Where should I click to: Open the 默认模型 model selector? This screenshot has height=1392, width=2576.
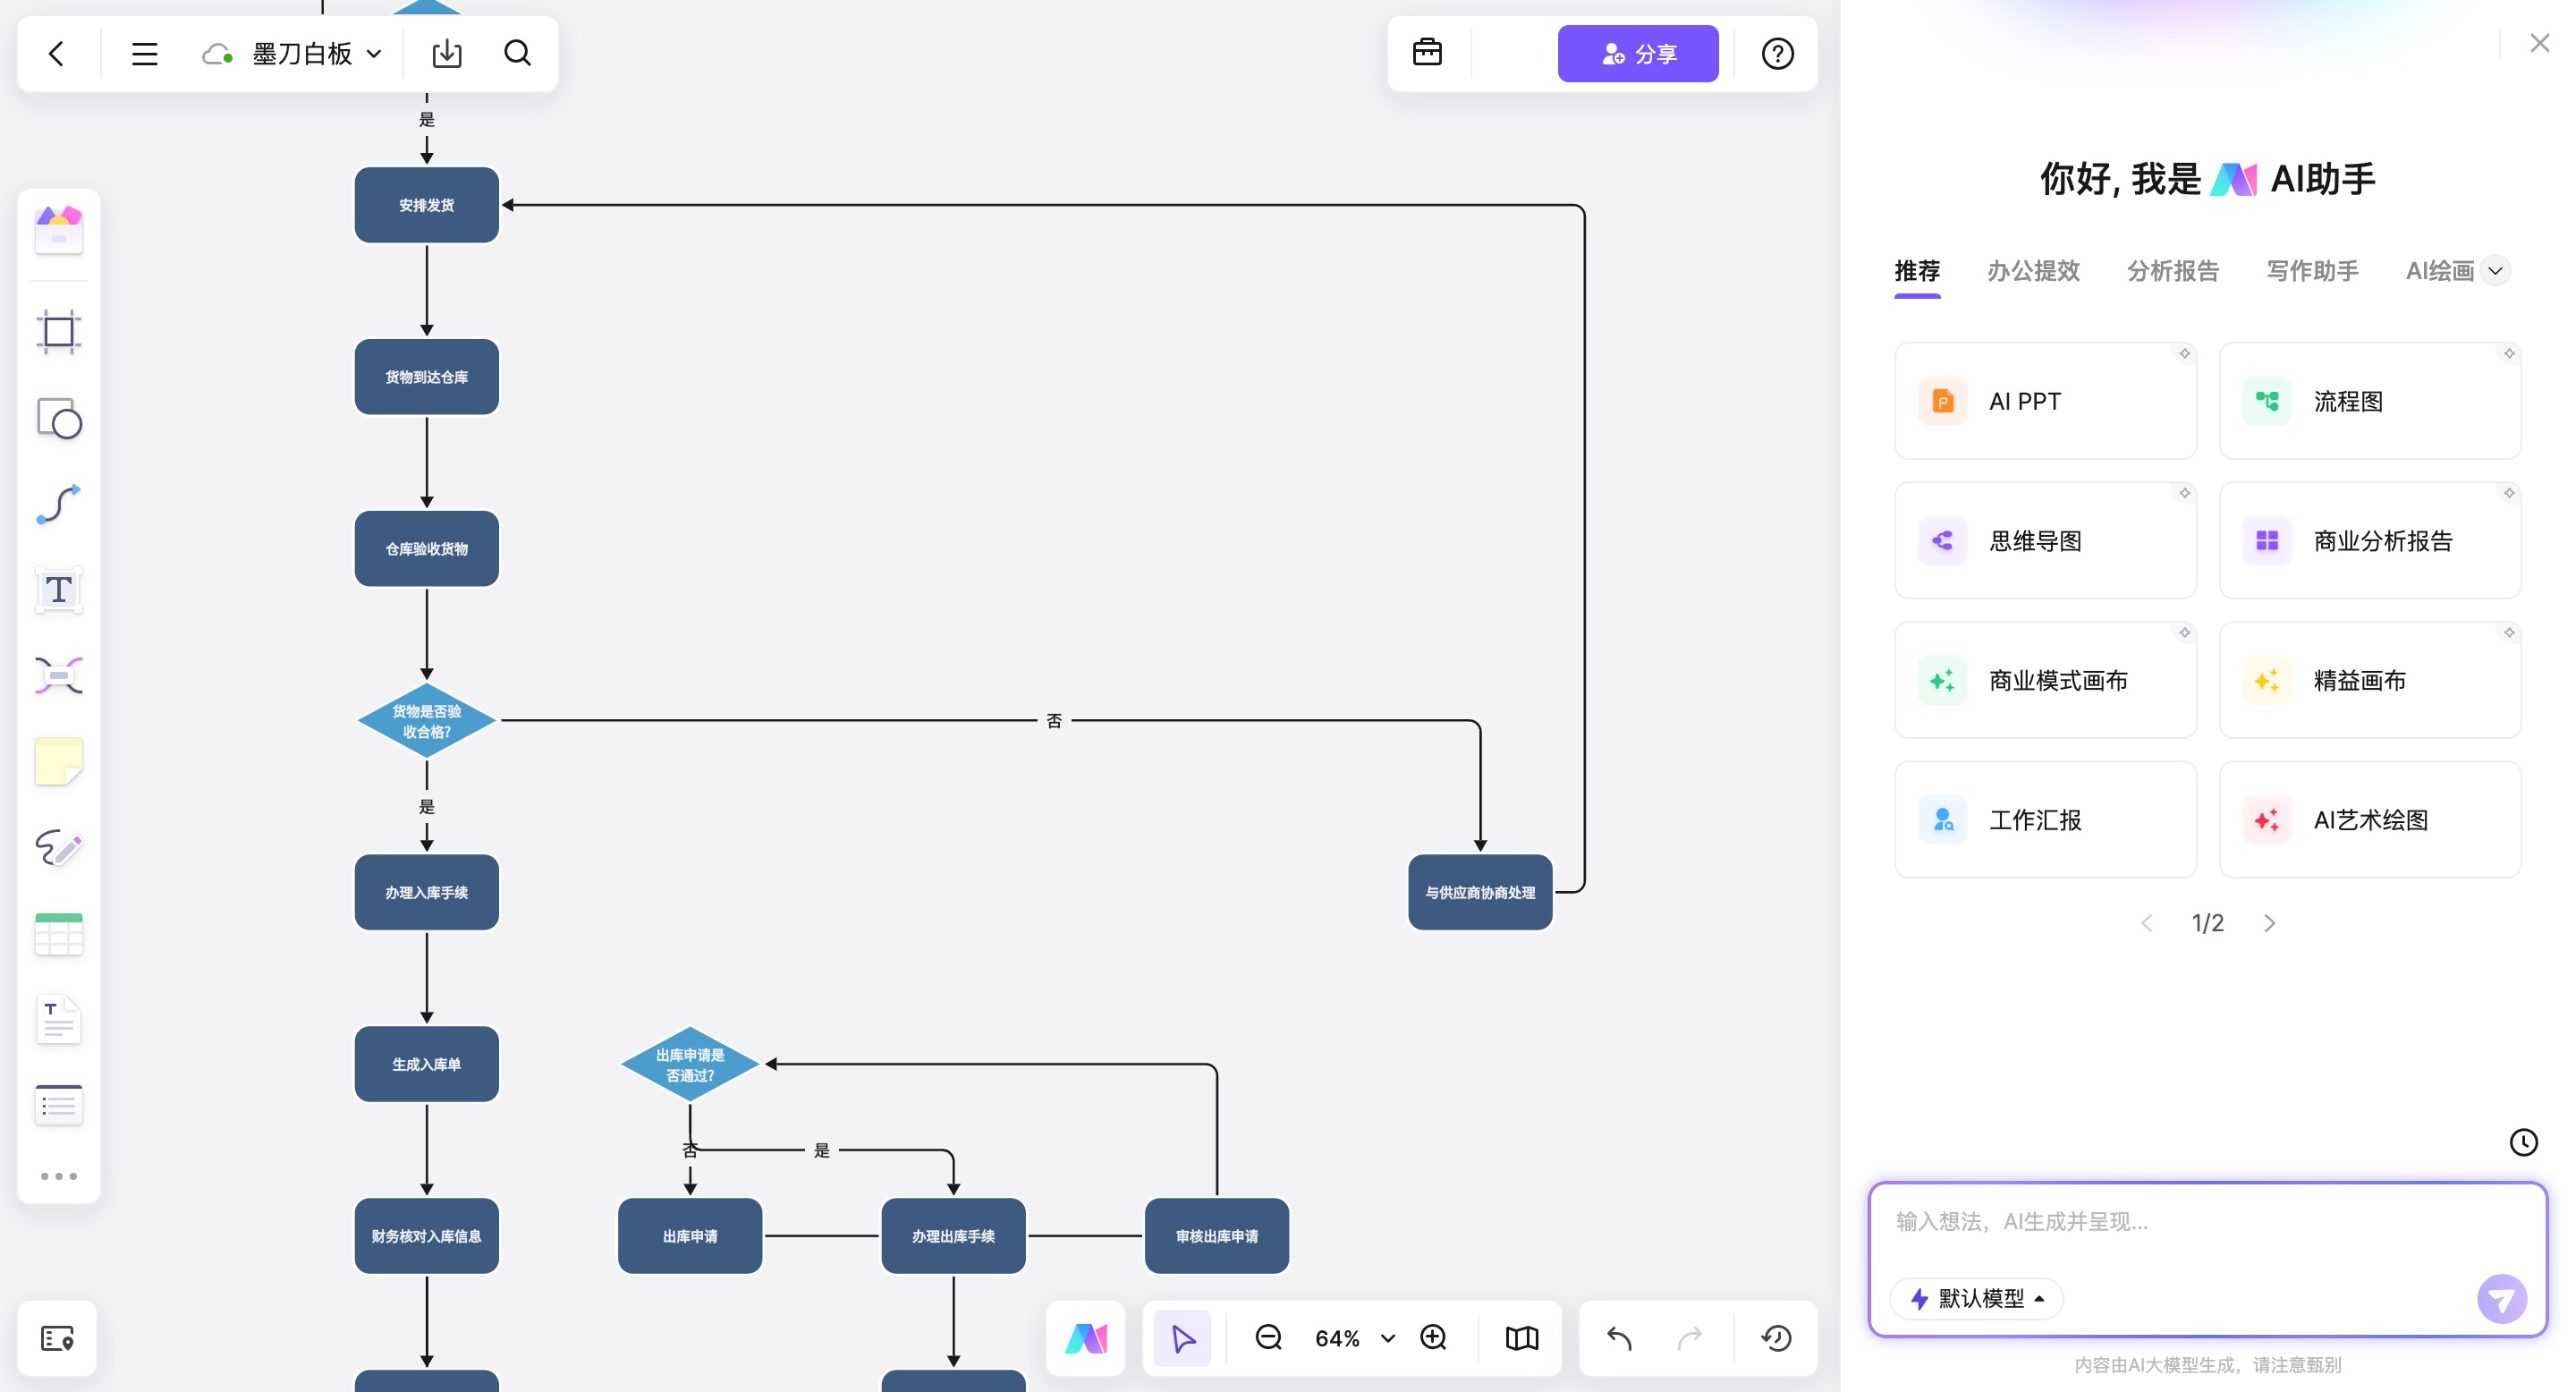point(1977,1298)
